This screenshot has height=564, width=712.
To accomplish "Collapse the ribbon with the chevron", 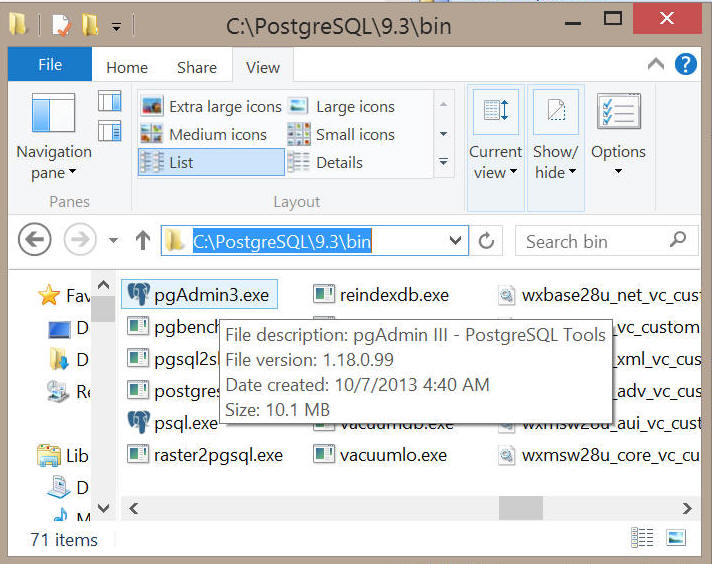I will click(656, 64).
